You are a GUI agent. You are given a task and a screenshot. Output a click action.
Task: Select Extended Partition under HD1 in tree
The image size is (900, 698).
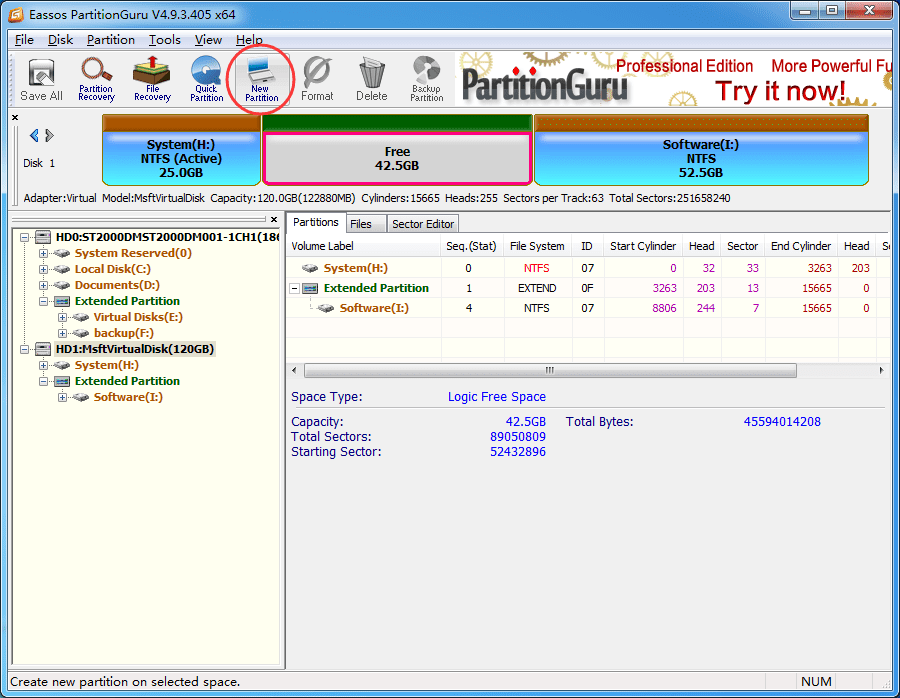click(127, 381)
